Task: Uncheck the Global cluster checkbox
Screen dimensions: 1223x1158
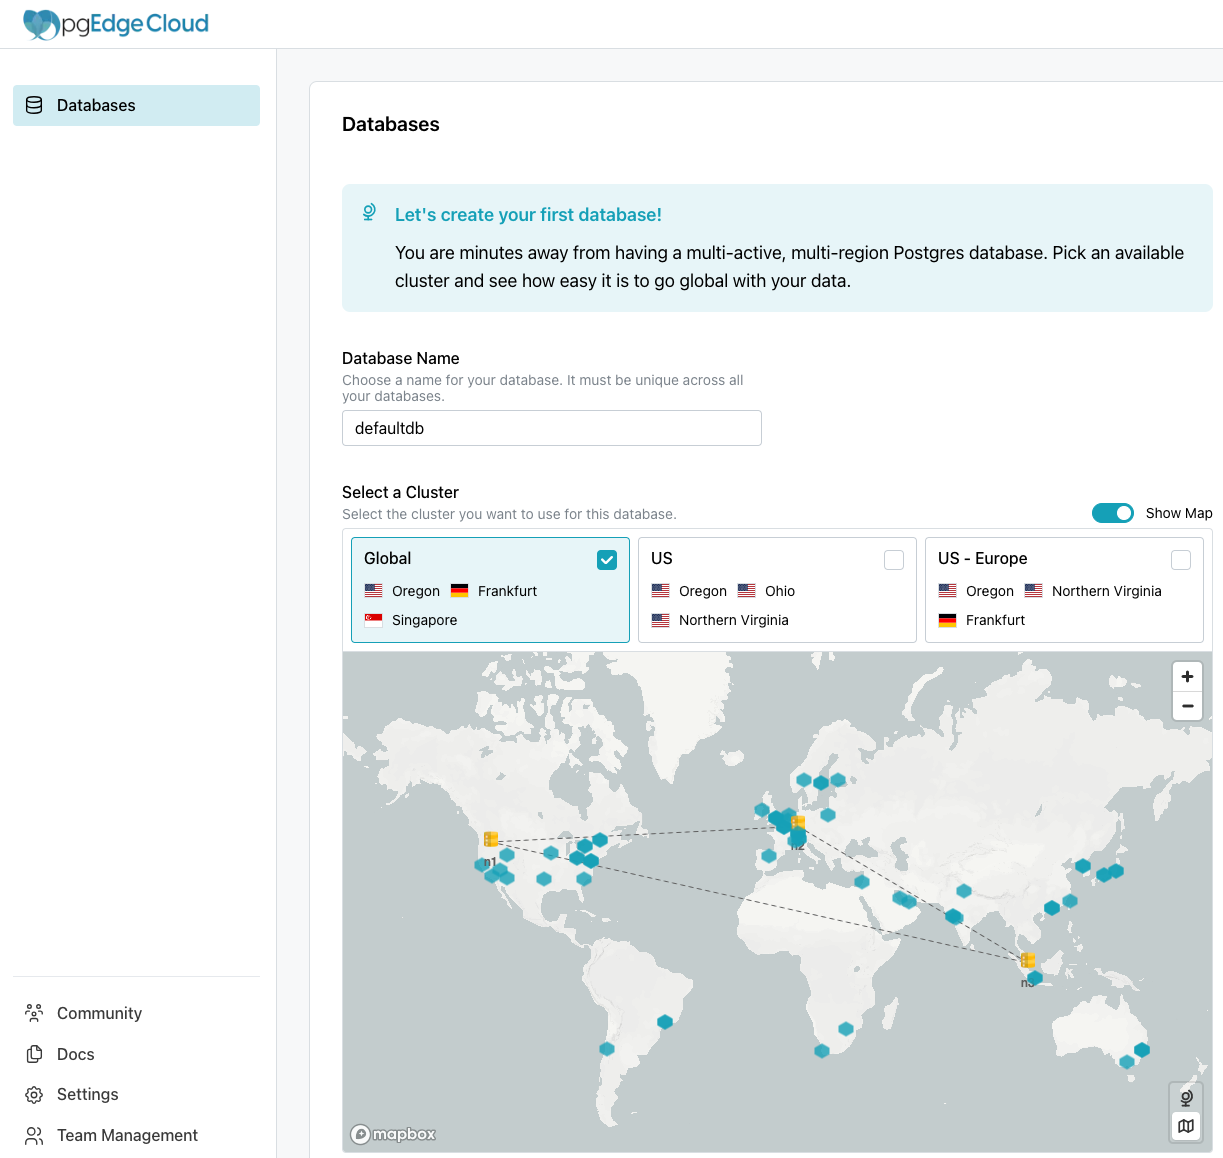Action: [x=607, y=560]
